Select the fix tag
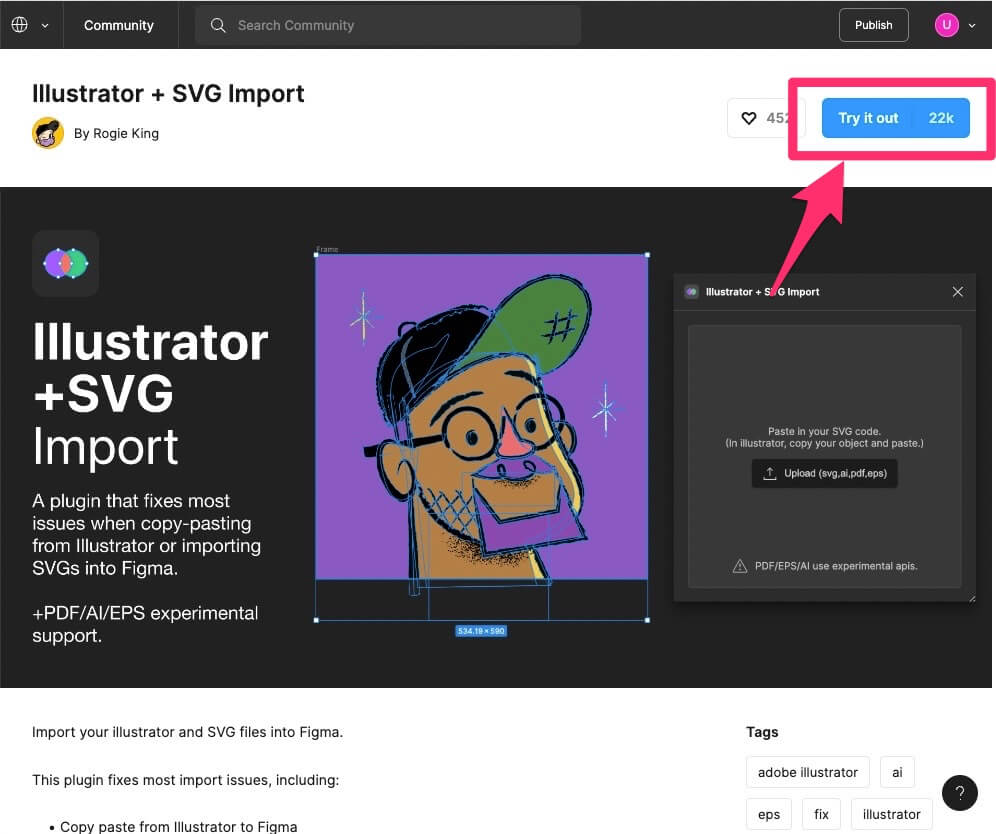 coord(821,814)
